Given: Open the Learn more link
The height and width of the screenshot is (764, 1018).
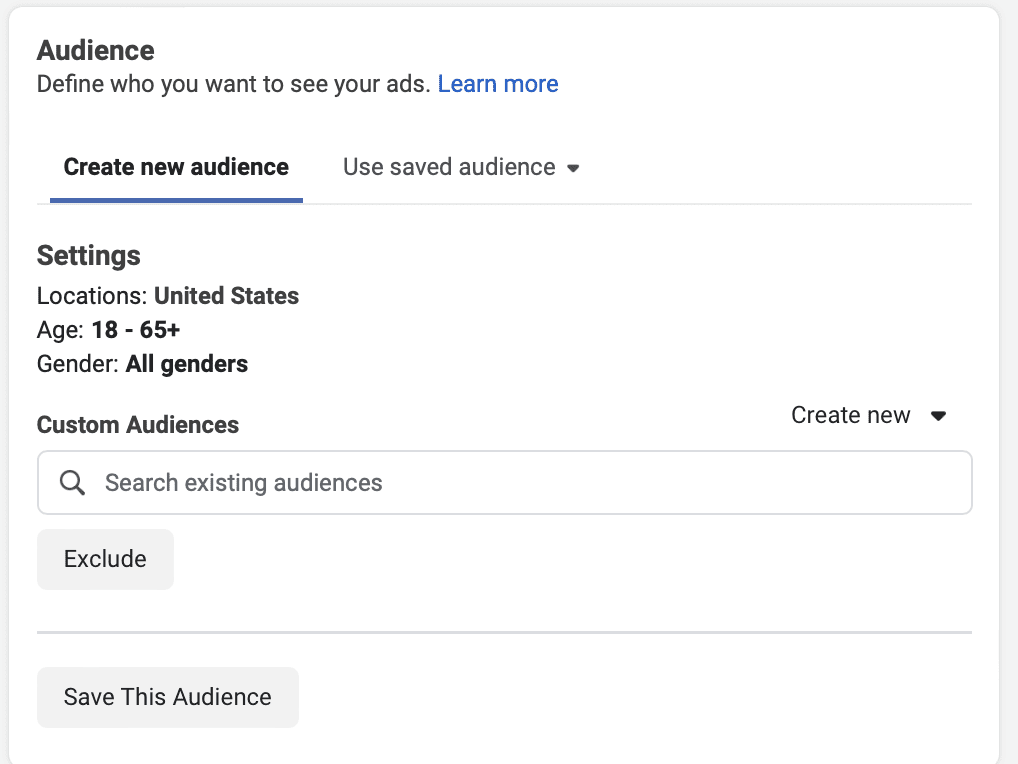Looking at the screenshot, I should click(497, 84).
